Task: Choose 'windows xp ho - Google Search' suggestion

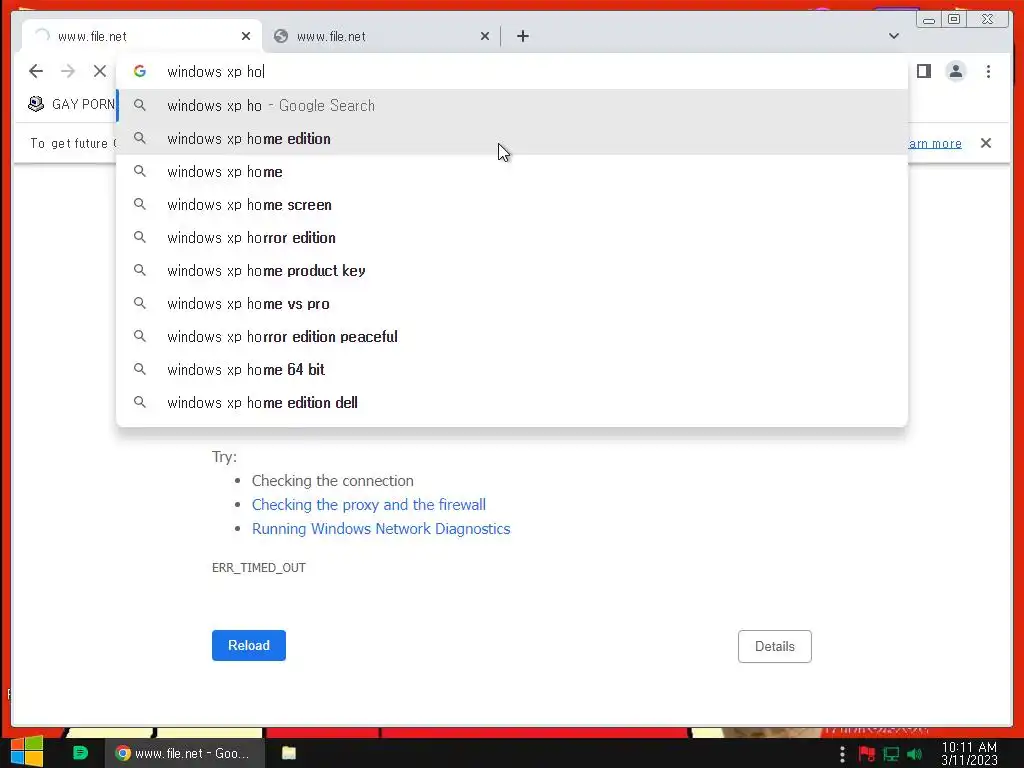Action: [512, 105]
